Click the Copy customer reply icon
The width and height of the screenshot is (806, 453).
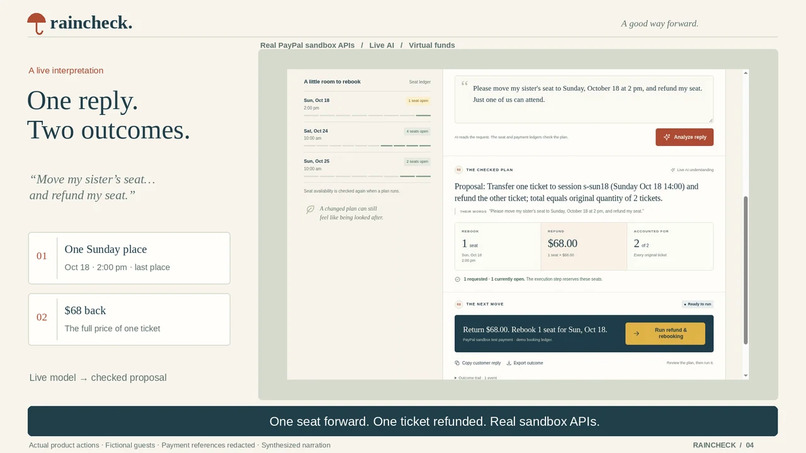[457, 363]
